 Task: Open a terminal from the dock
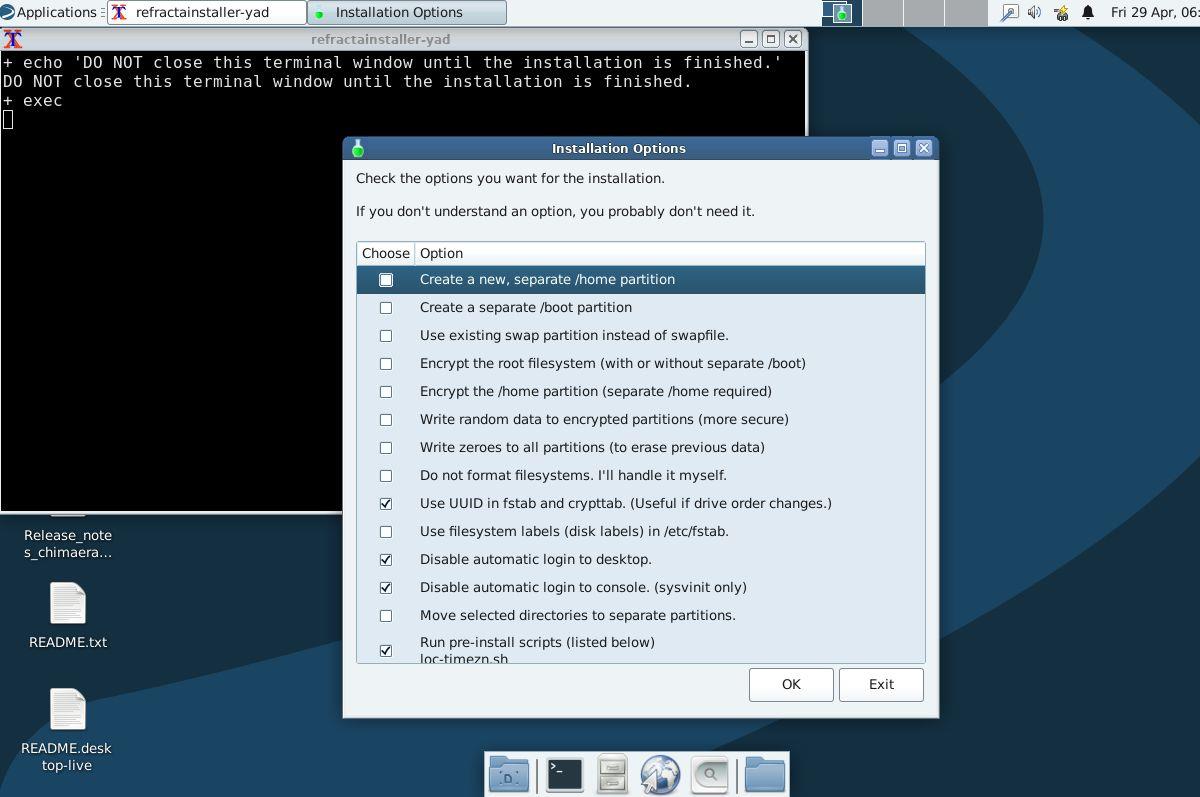click(563, 774)
